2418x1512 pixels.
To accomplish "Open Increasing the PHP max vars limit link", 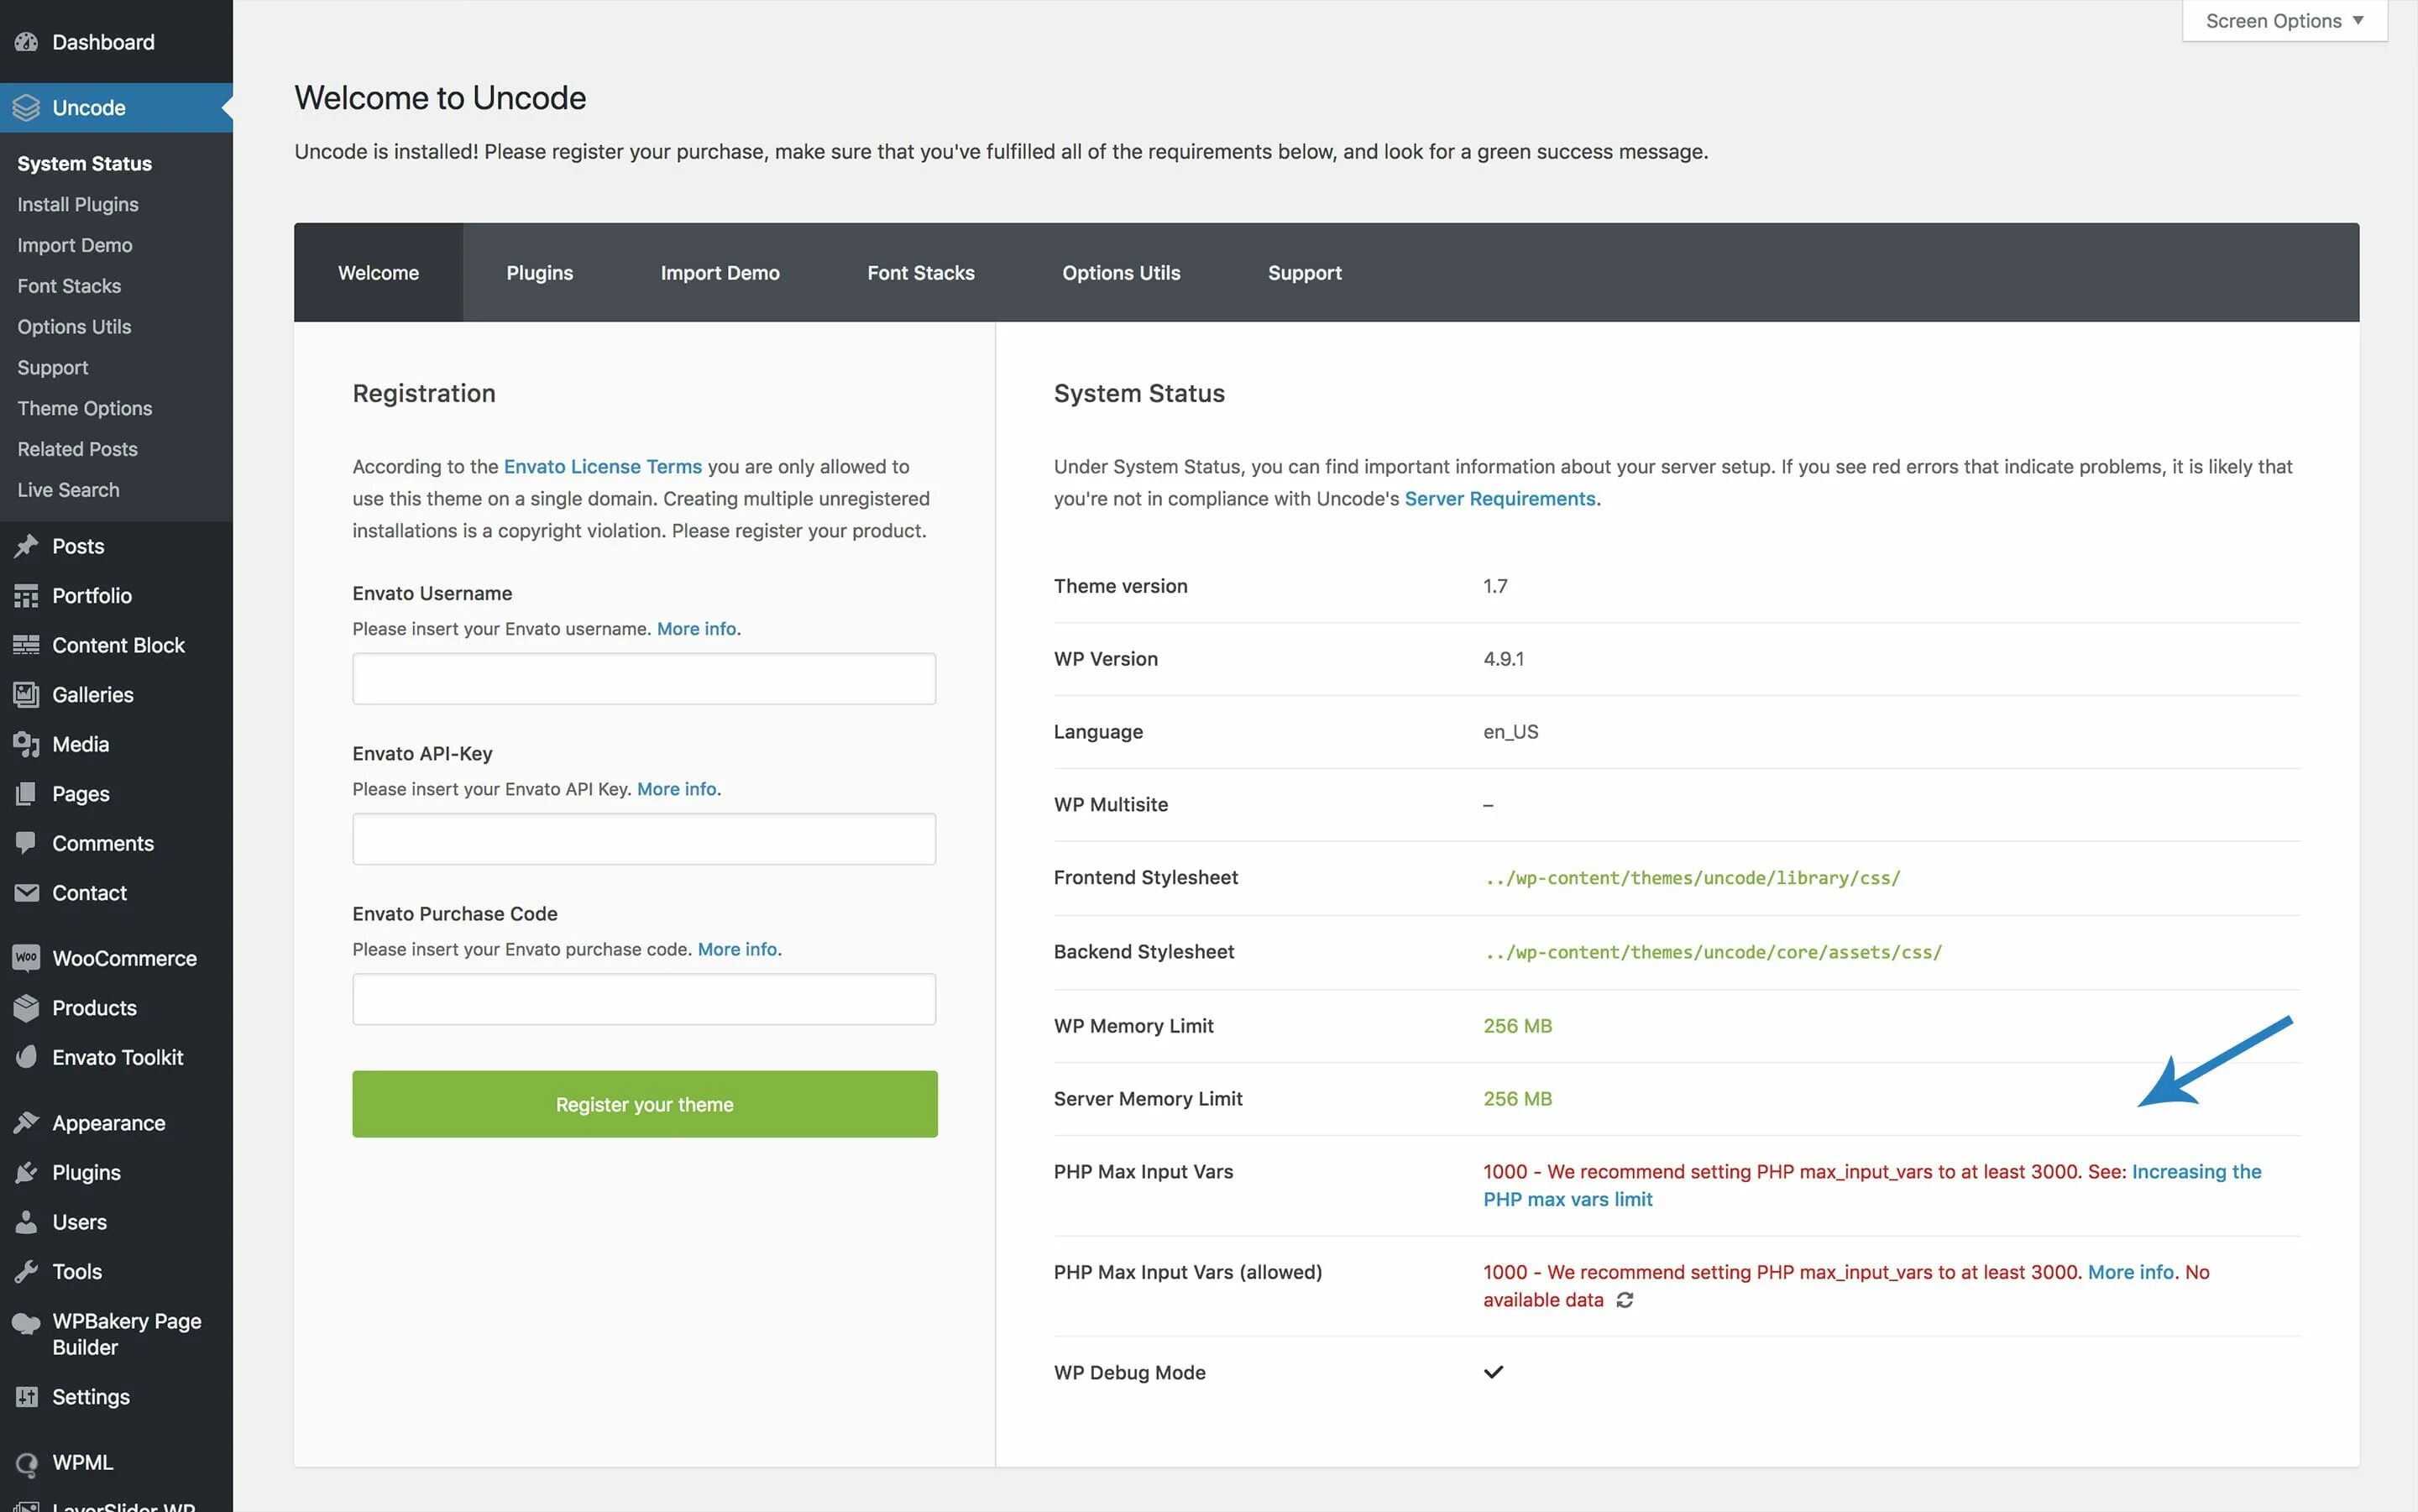I will pyautogui.click(x=1872, y=1185).
